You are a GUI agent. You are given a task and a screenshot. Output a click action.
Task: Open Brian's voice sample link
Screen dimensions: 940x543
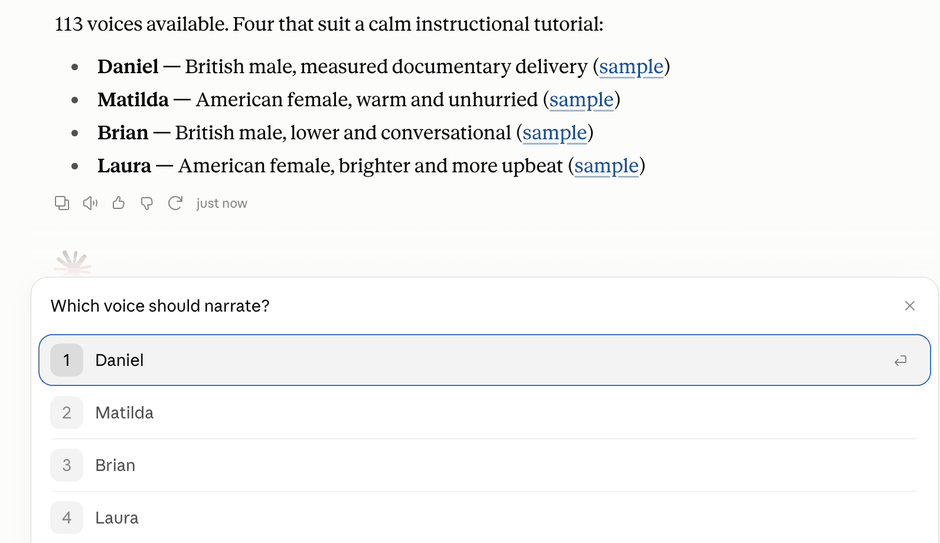point(555,132)
